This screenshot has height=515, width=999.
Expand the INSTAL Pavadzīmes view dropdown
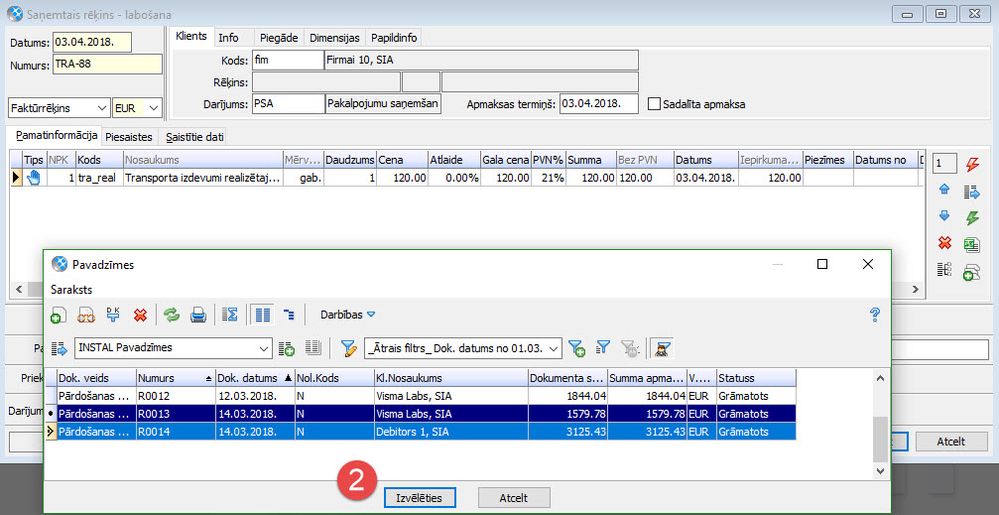click(264, 348)
